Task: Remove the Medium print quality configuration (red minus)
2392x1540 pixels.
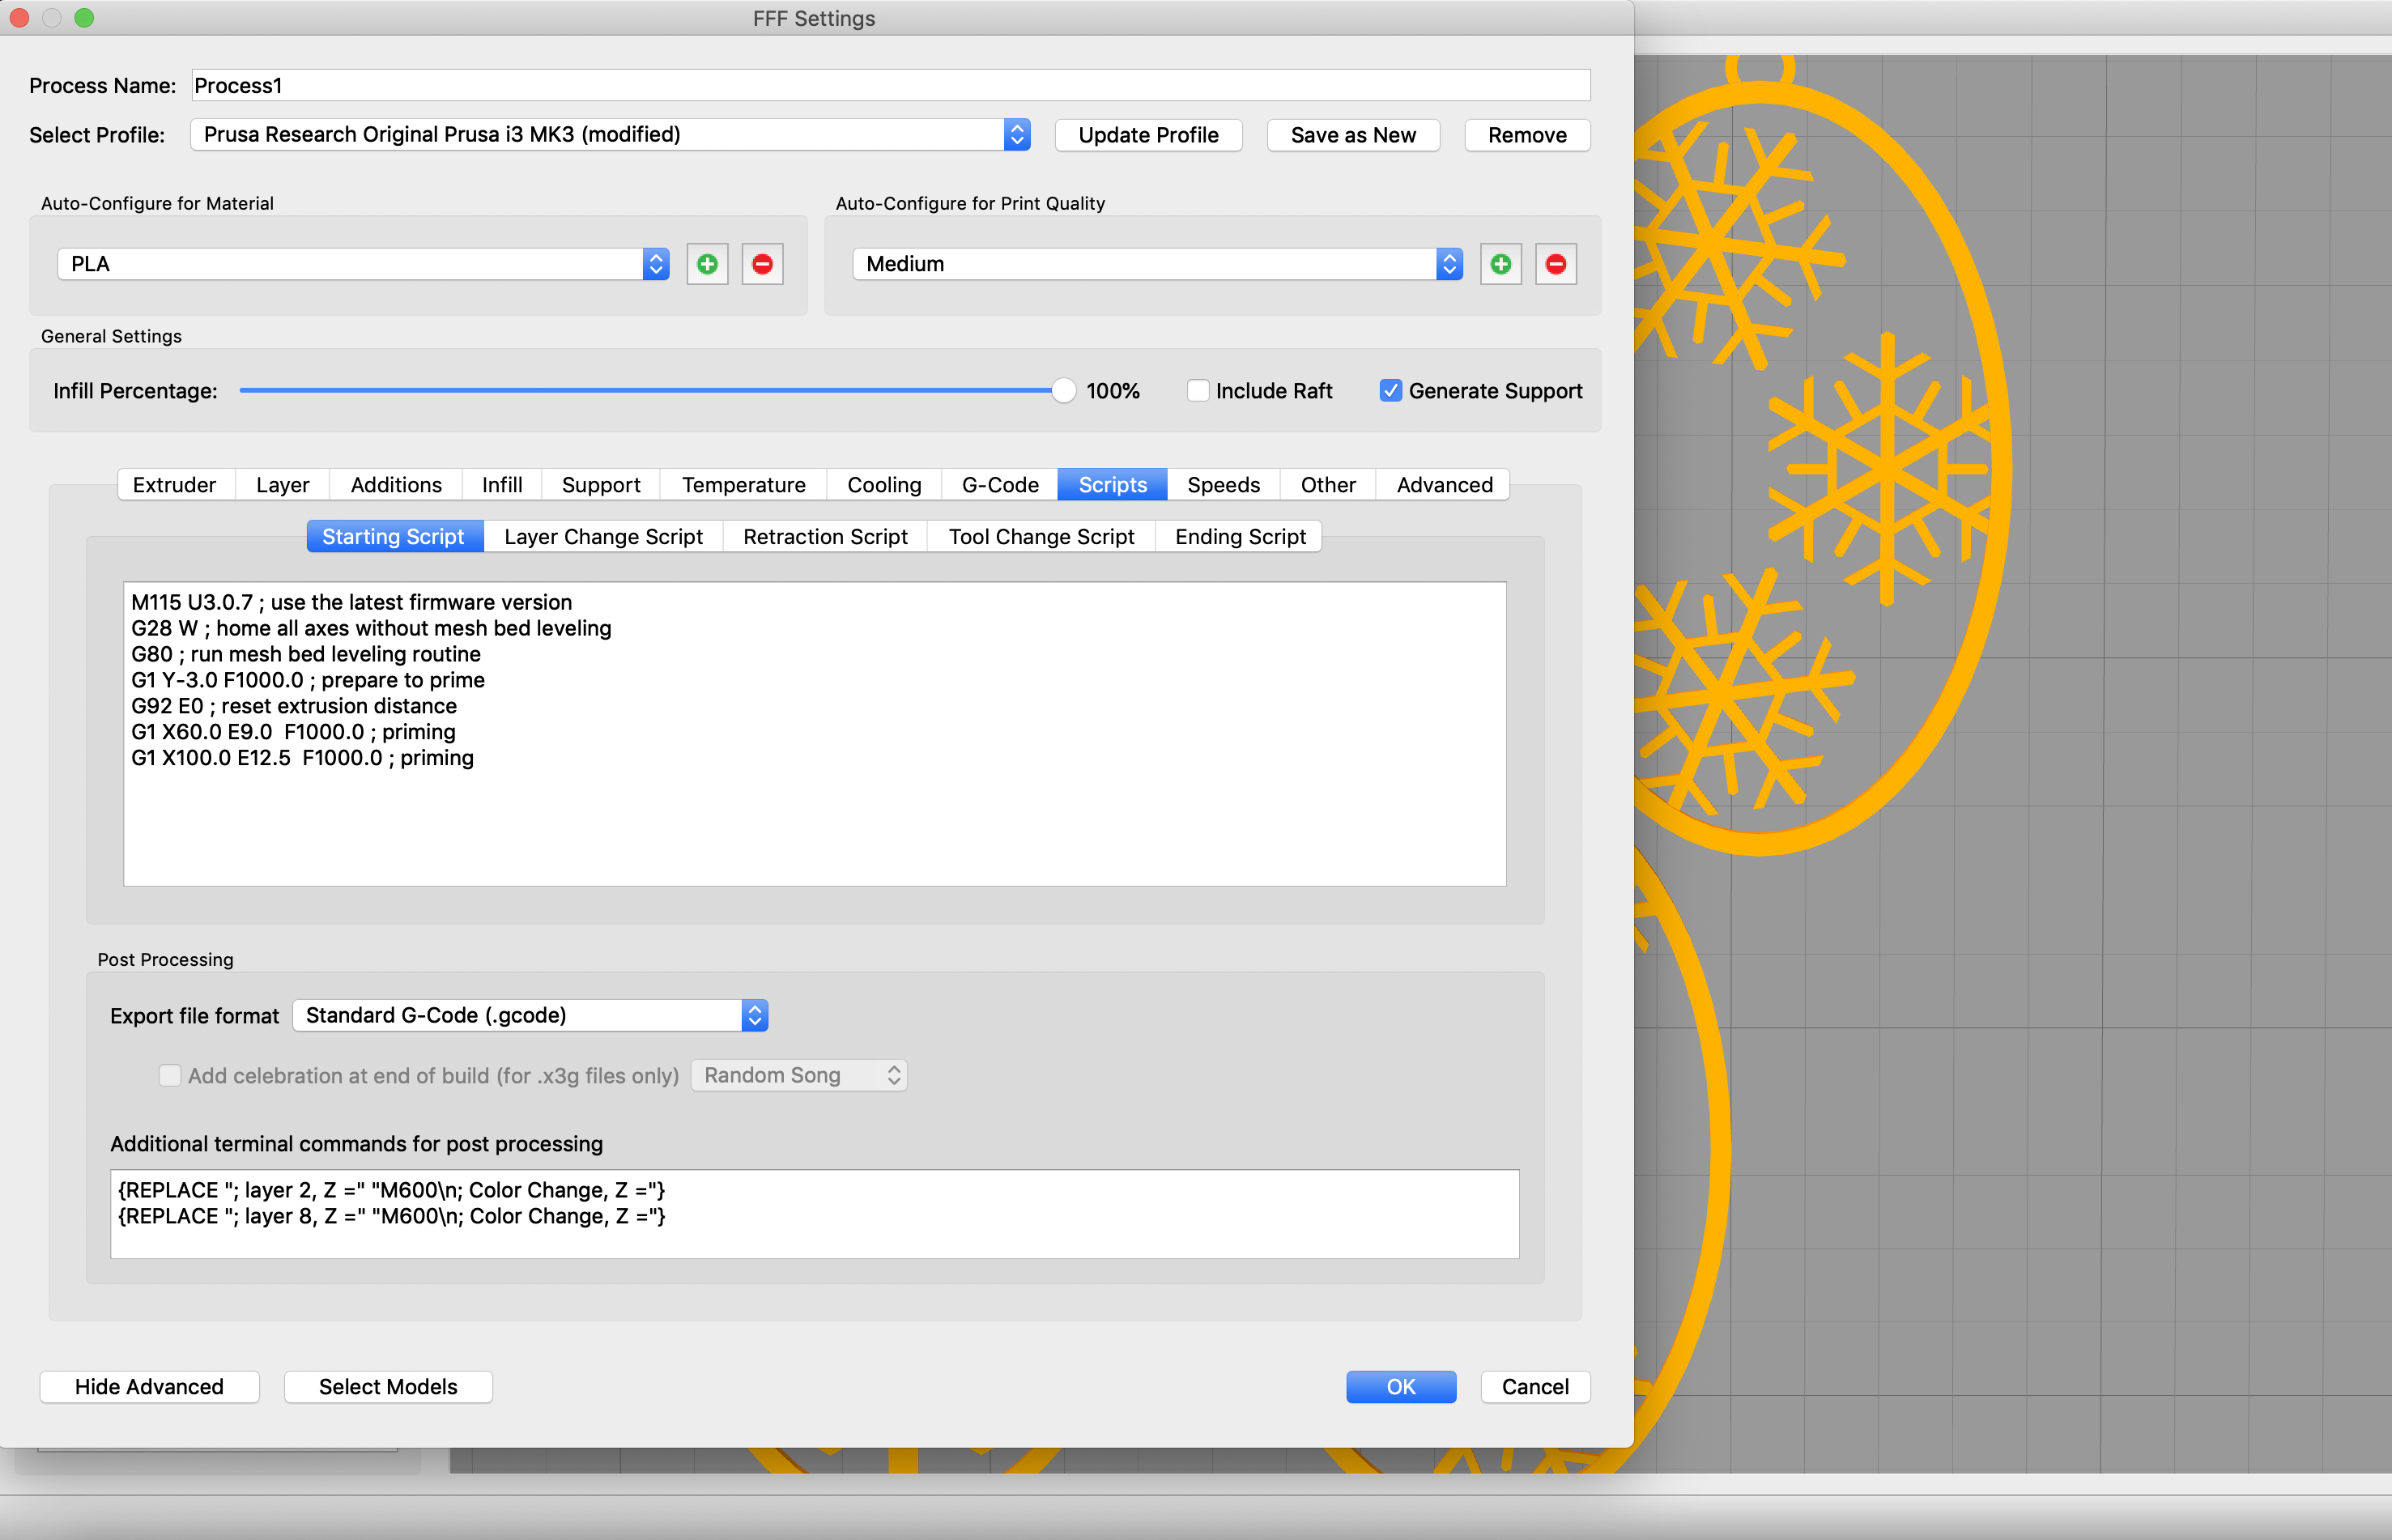Action: (1556, 264)
